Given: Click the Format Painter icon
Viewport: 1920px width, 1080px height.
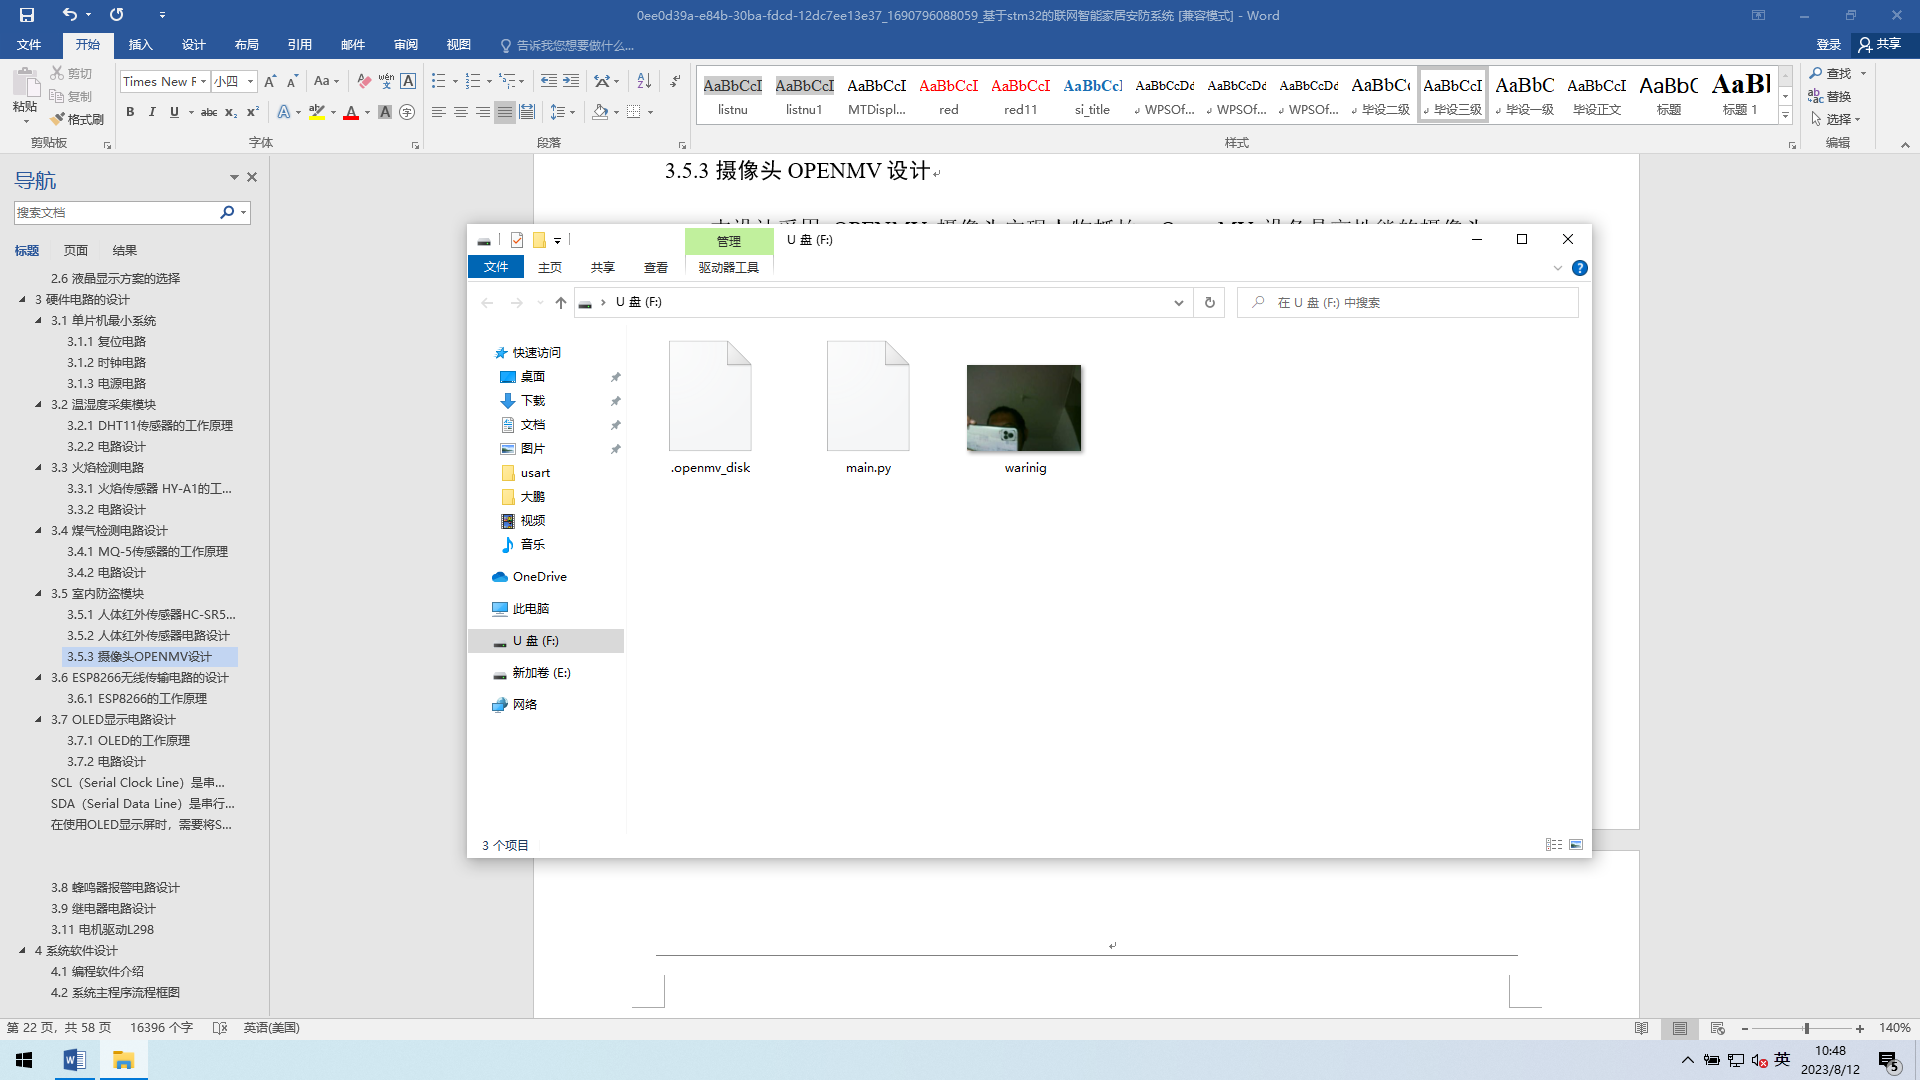Looking at the screenshot, I should coord(77,119).
